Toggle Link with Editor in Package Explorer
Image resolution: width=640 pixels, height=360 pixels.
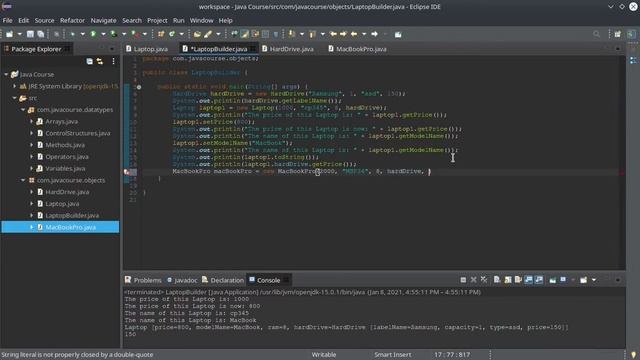[x=100, y=61]
